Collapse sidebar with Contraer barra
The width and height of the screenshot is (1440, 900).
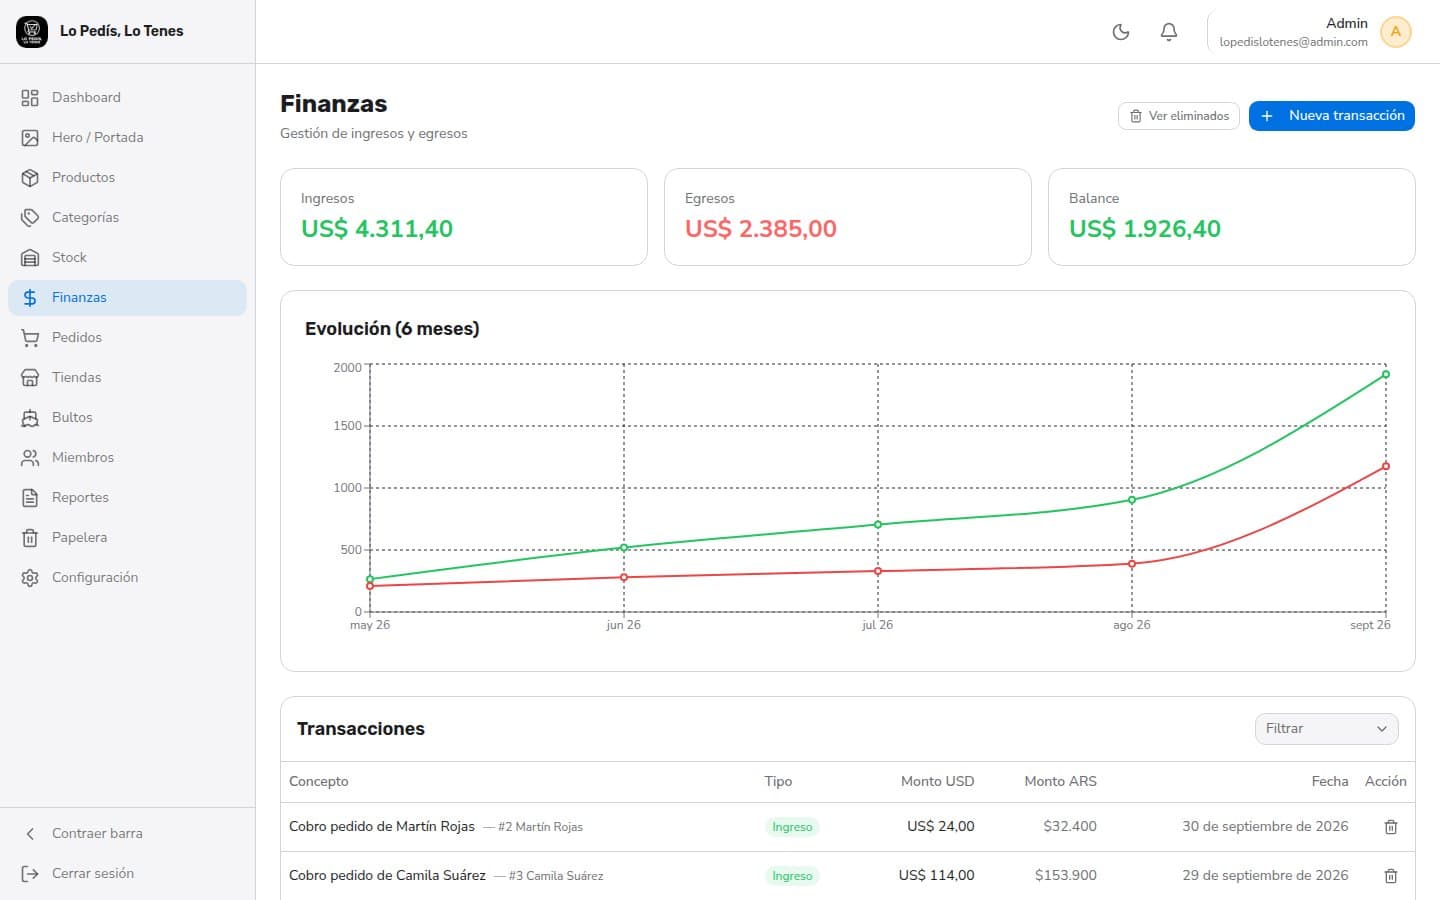[x=127, y=833]
